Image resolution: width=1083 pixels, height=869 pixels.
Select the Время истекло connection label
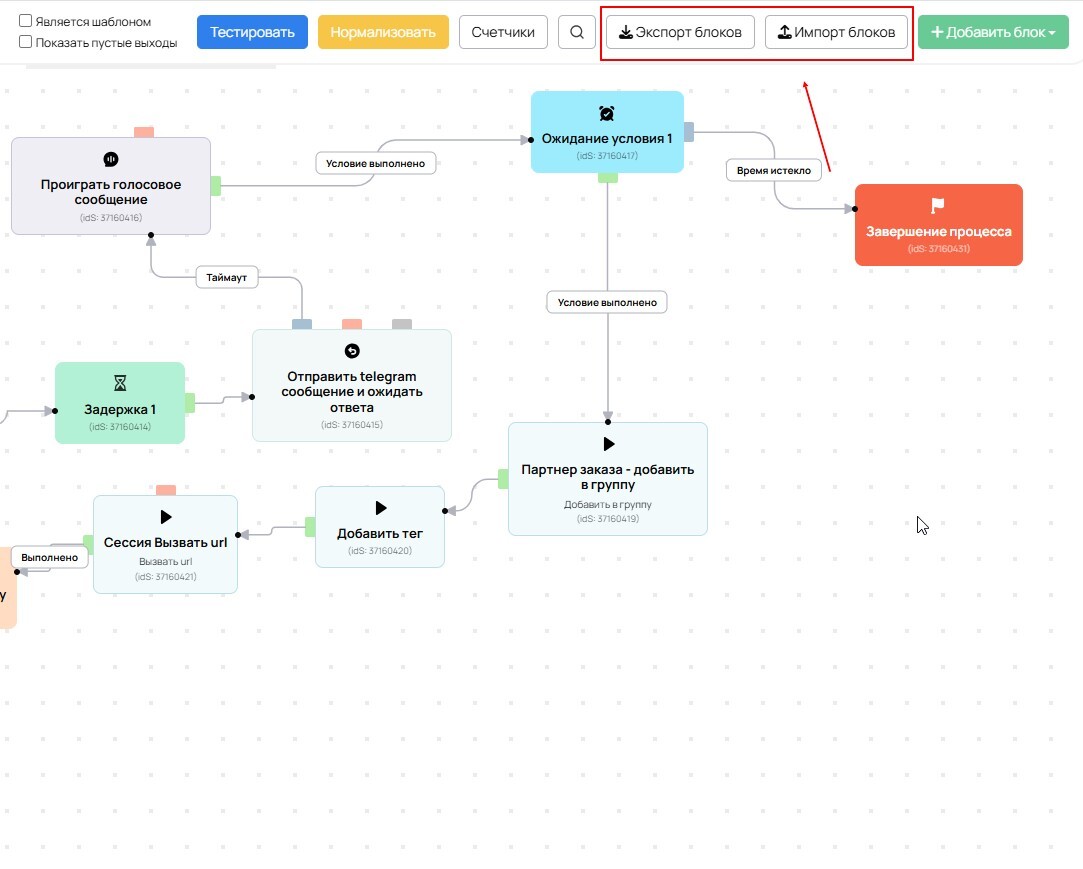click(x=773, y=170)
